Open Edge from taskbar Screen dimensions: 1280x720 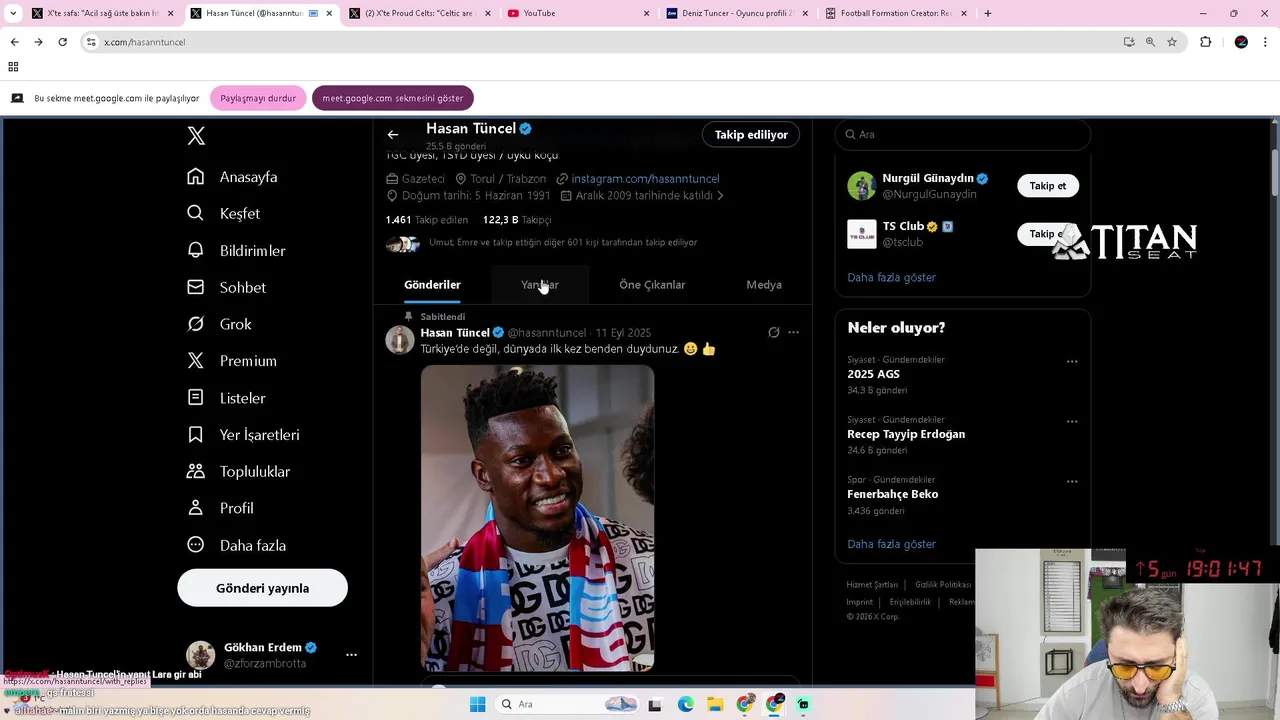point(685,704)
